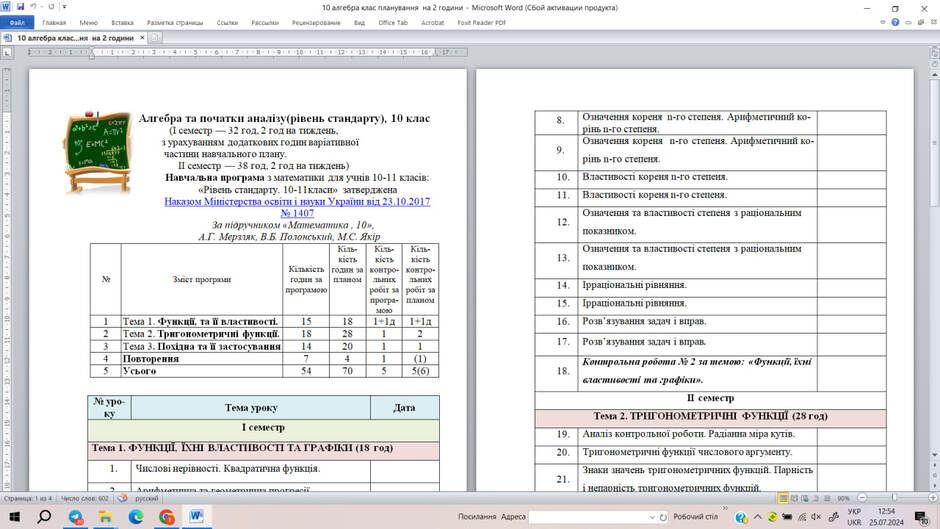This screenshot has width=940, height=529.
Task: Open the Office Tab ribbon tab
Action: 393,23
